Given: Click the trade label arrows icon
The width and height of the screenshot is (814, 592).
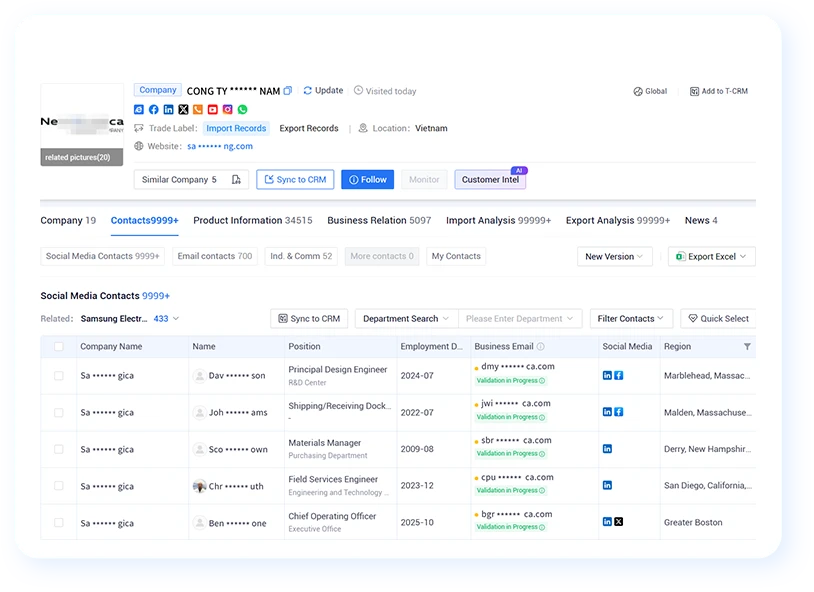Looking at the screenshot, I should pos(139,128).
